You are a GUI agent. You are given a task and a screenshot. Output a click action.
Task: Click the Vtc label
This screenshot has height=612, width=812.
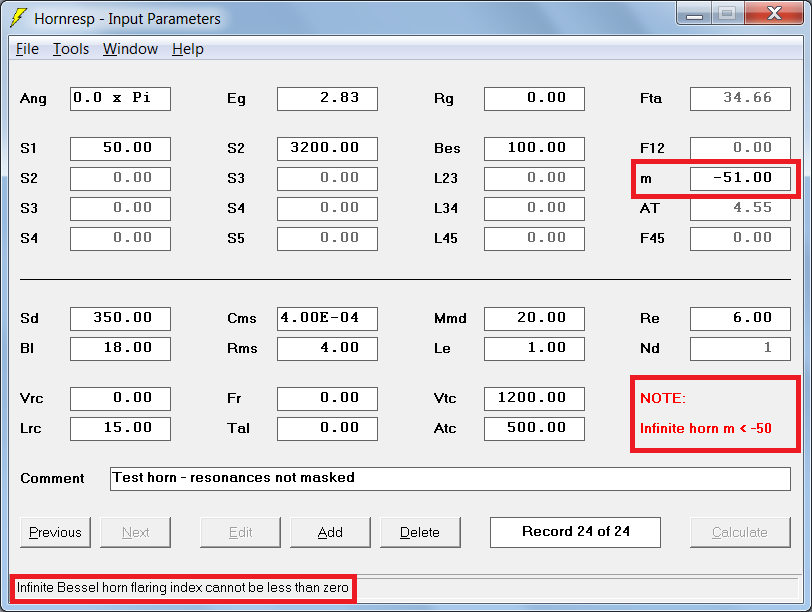pos(445,399)
